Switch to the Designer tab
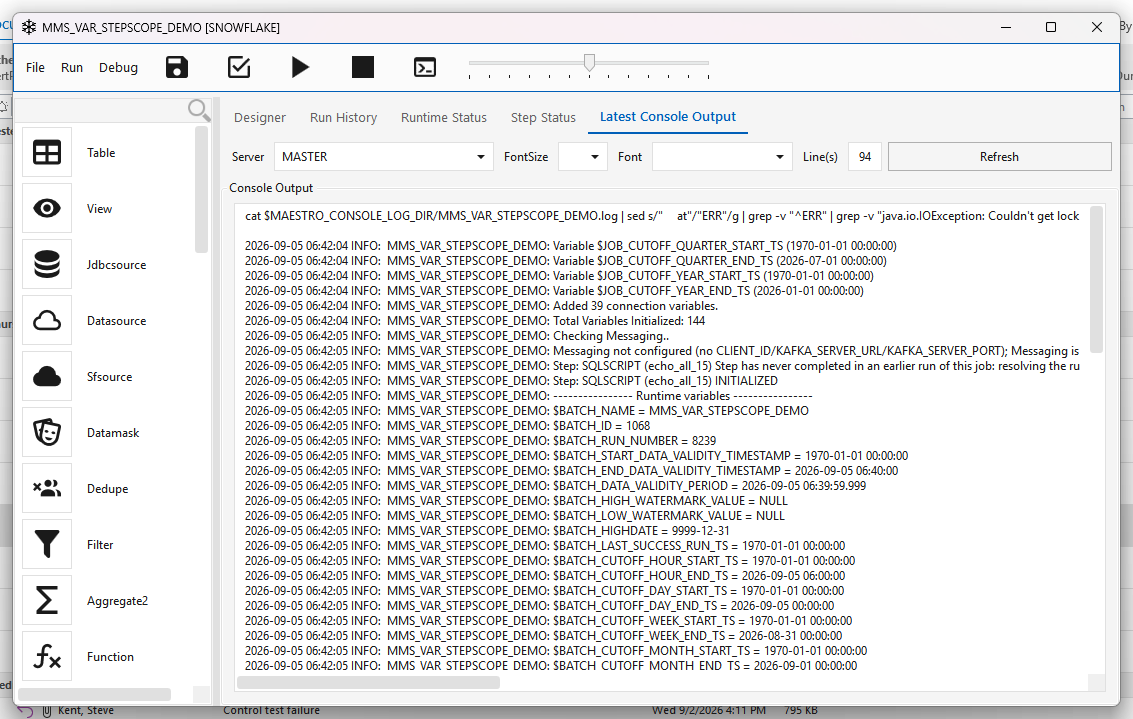1133x719 pixels. click(259, 117)
